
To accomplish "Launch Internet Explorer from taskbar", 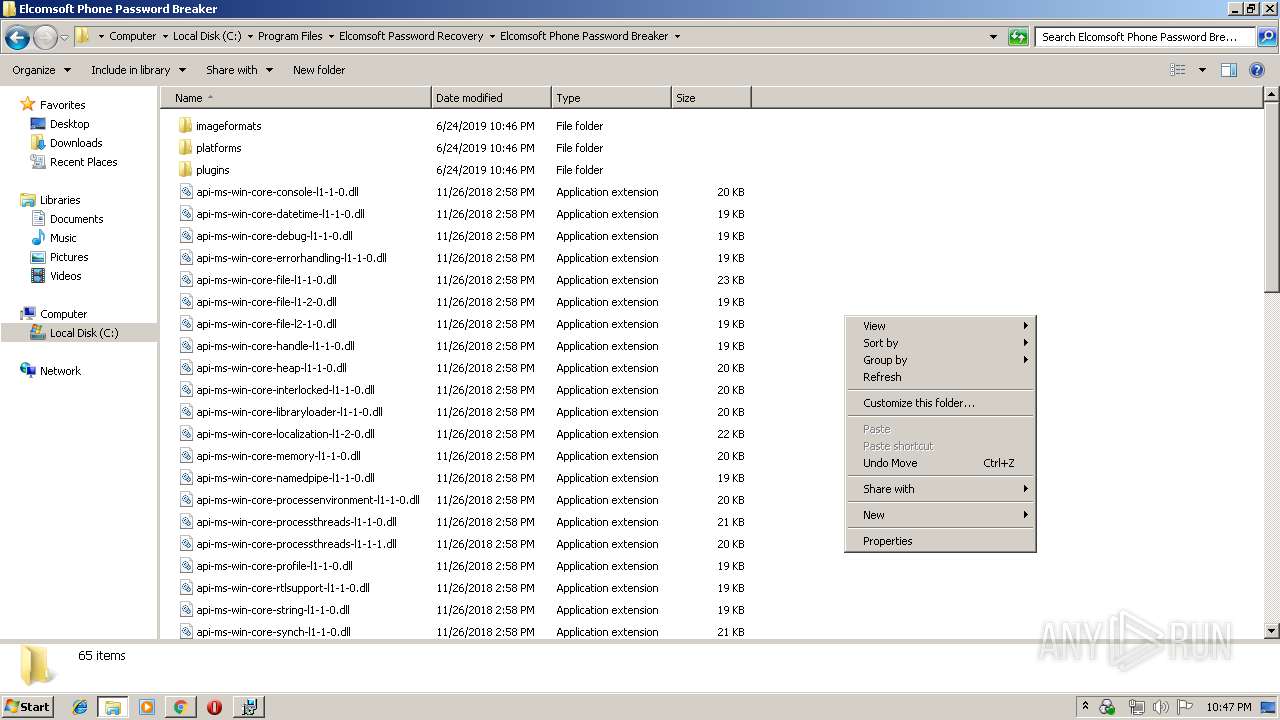I will click(x=80, y=707).
